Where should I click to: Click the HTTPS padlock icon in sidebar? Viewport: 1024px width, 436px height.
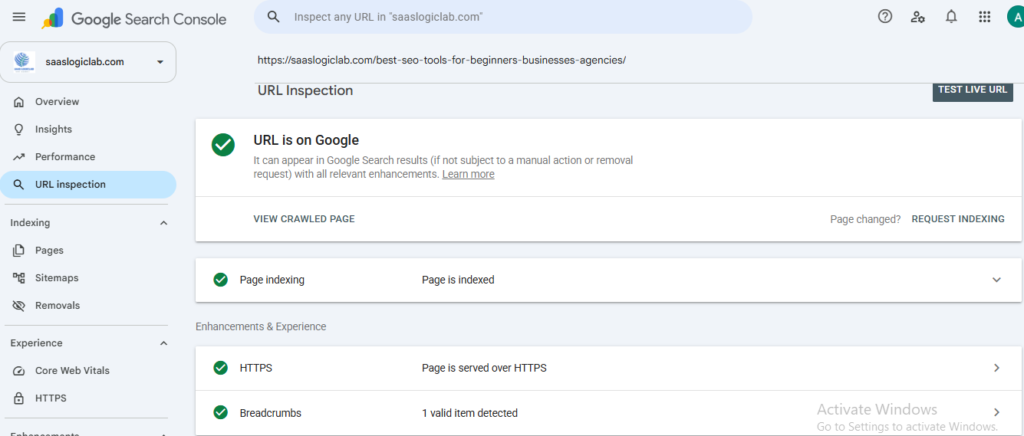point(19,398)
